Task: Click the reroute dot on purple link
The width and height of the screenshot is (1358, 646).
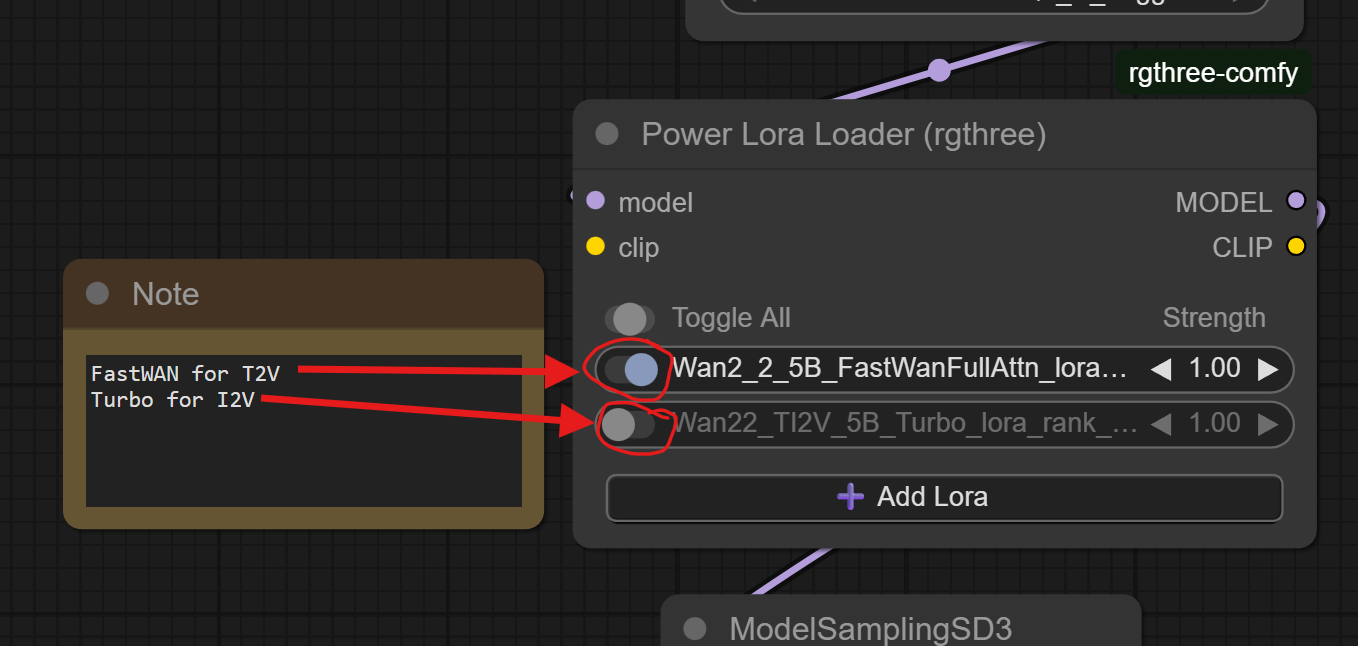Action: (938, 70)
